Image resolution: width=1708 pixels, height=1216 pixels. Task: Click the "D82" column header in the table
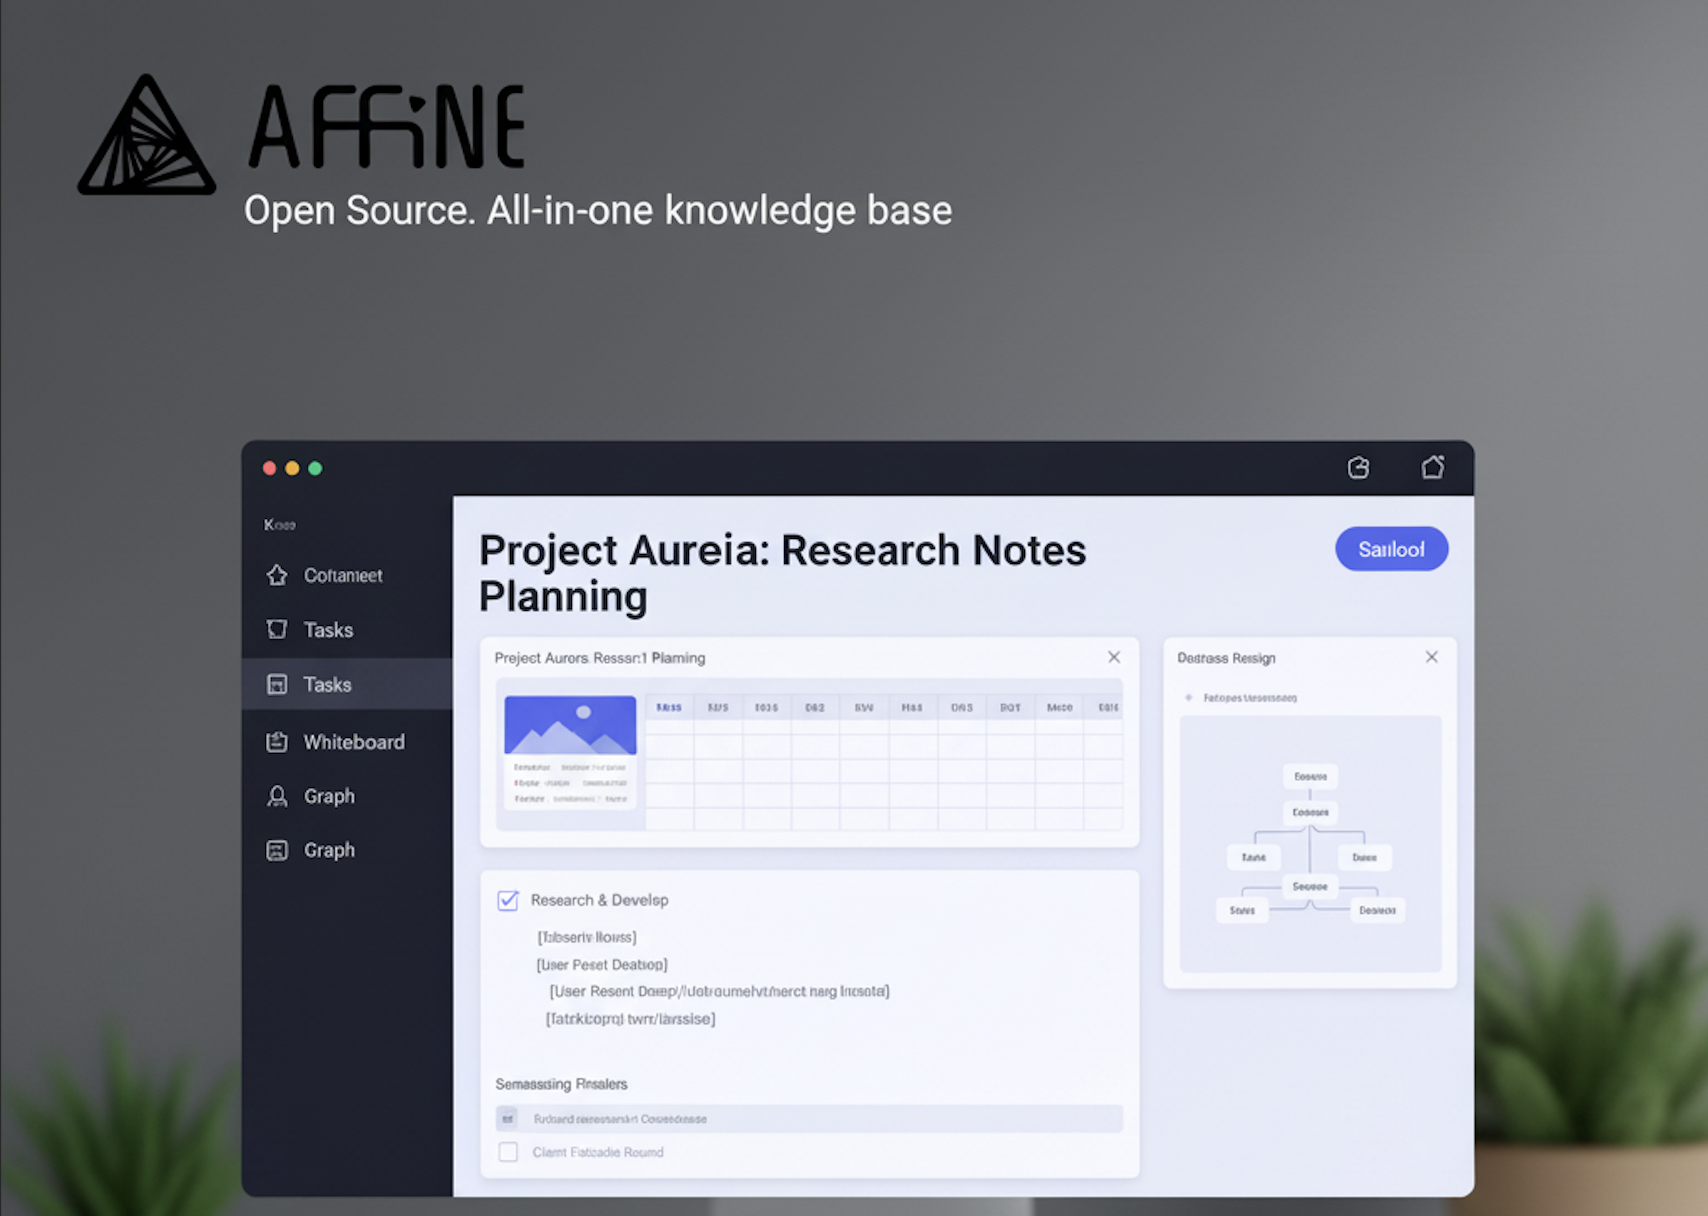point(815,707)
